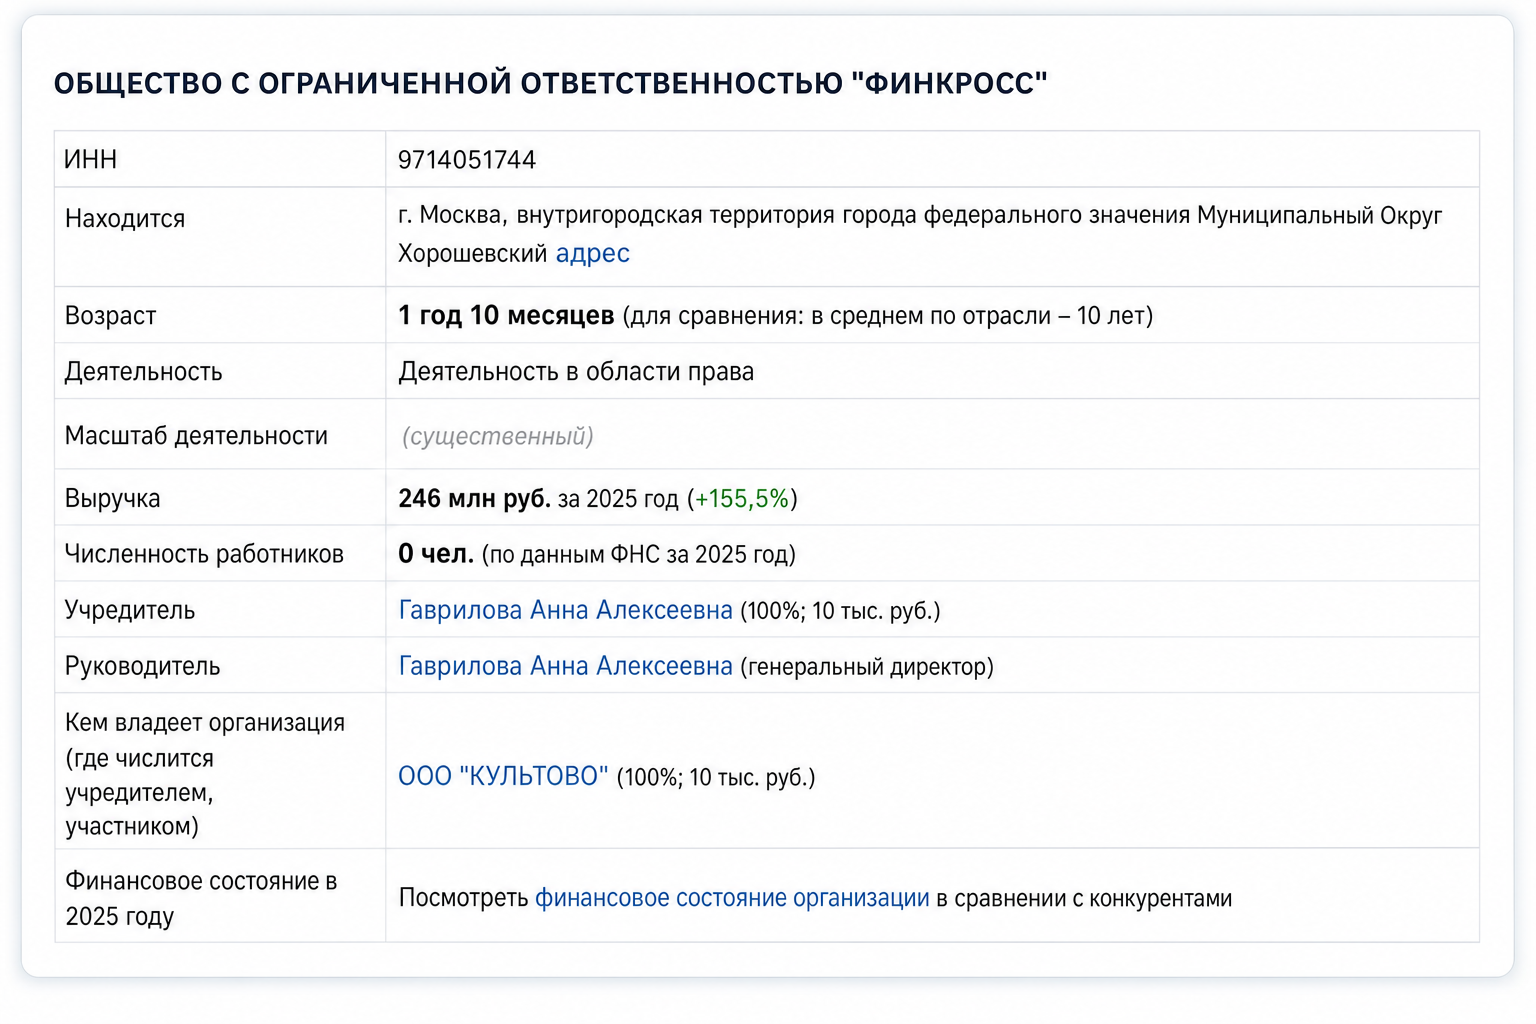Click the "(по данным ФНС за 2025 год)" note

639,554
